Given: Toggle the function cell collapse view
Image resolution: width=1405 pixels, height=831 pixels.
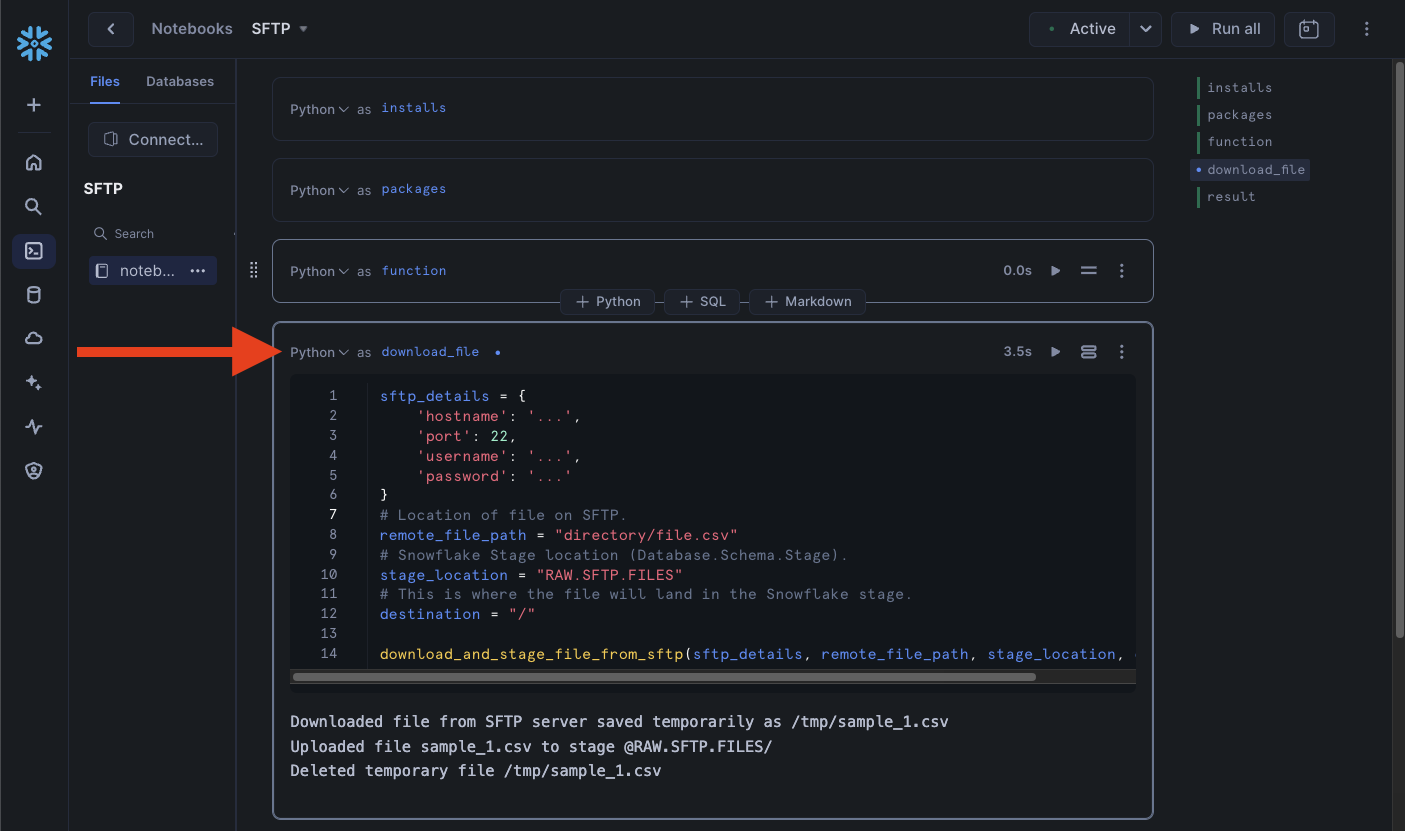Looking at the screenshot, I should pyautogui.click(x=1089, y=271).
